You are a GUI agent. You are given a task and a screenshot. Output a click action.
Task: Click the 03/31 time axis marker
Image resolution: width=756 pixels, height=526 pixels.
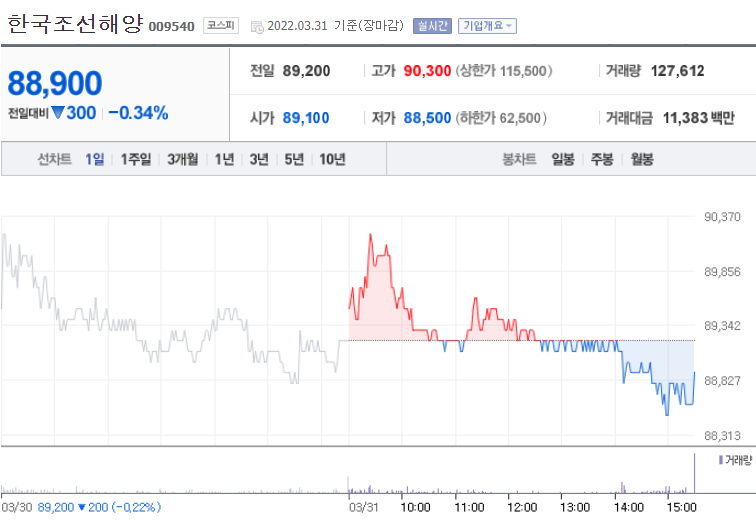[x=364, y=507]
